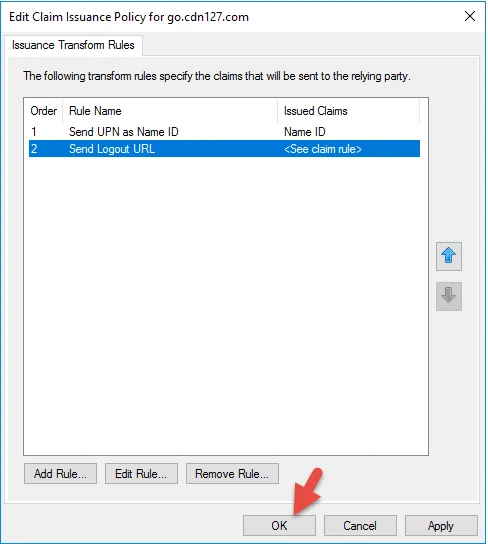The image size is (488, 544).
Task: Move selected rule up with blue arrow
Action: click(448, 256)
